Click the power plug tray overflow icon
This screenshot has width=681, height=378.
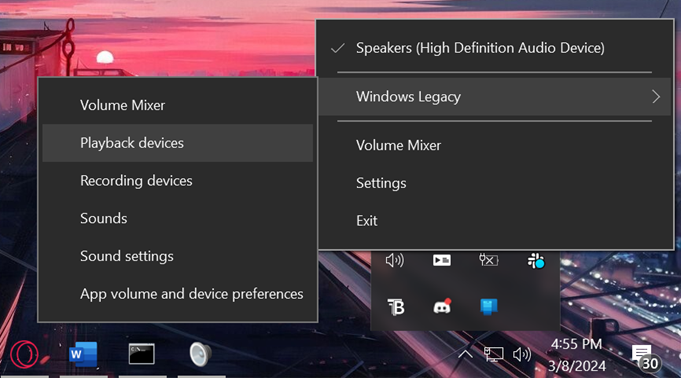489,260
